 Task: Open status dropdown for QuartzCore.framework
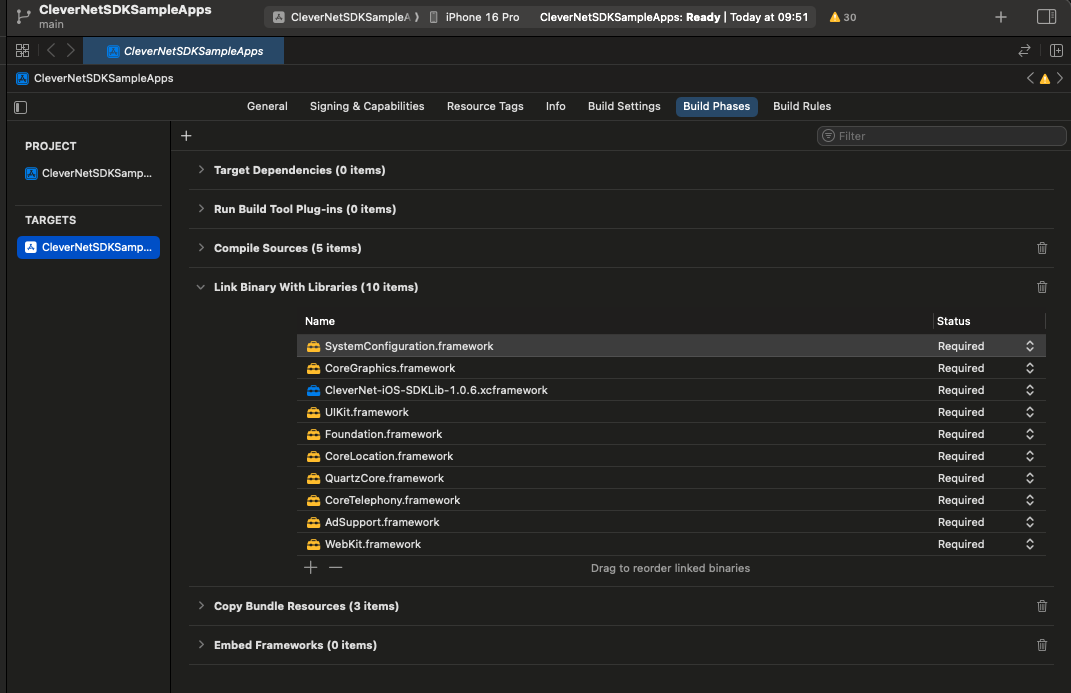(1029, 478)
